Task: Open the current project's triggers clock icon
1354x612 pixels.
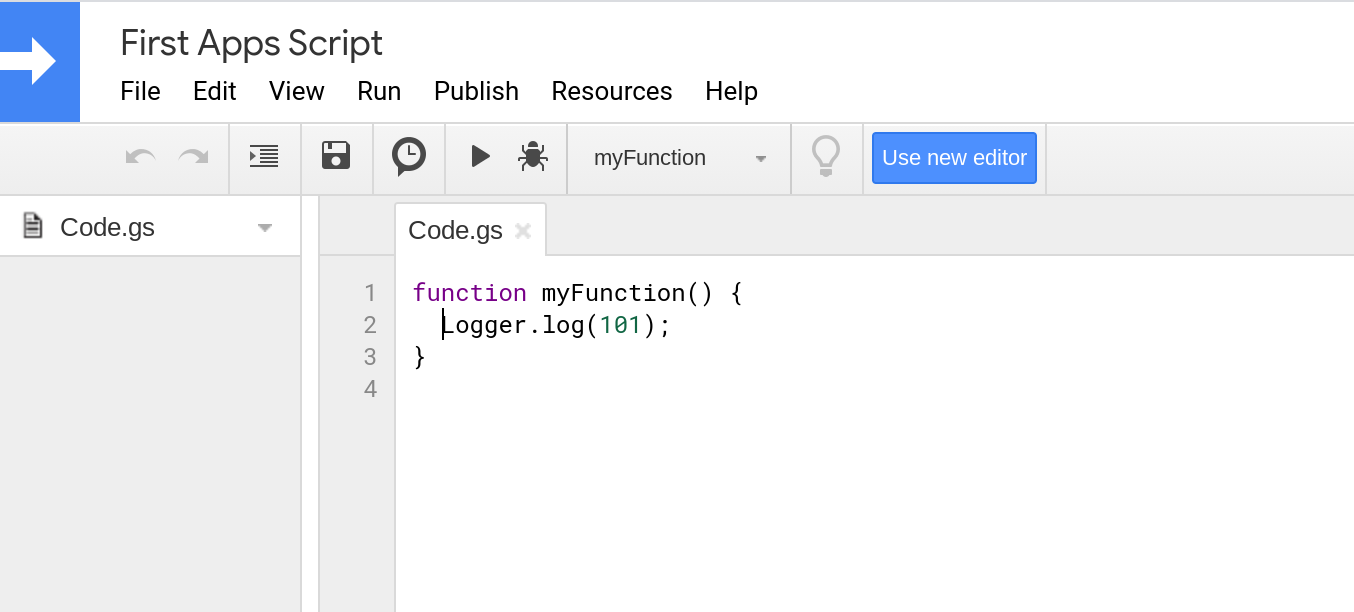Action: pyautogui.click(x=408, y=157)
